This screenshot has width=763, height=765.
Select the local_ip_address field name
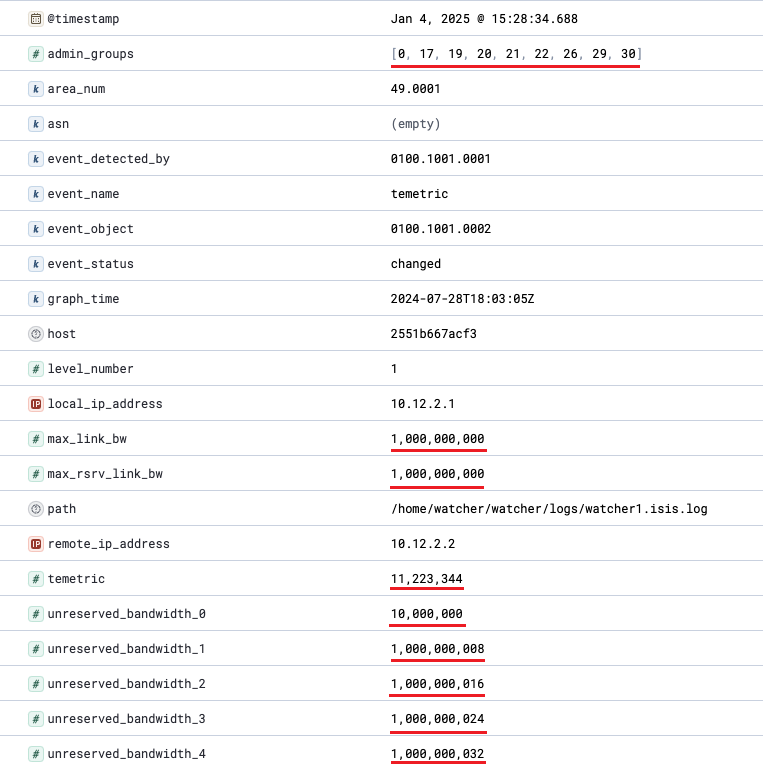(x=105, y=404)
